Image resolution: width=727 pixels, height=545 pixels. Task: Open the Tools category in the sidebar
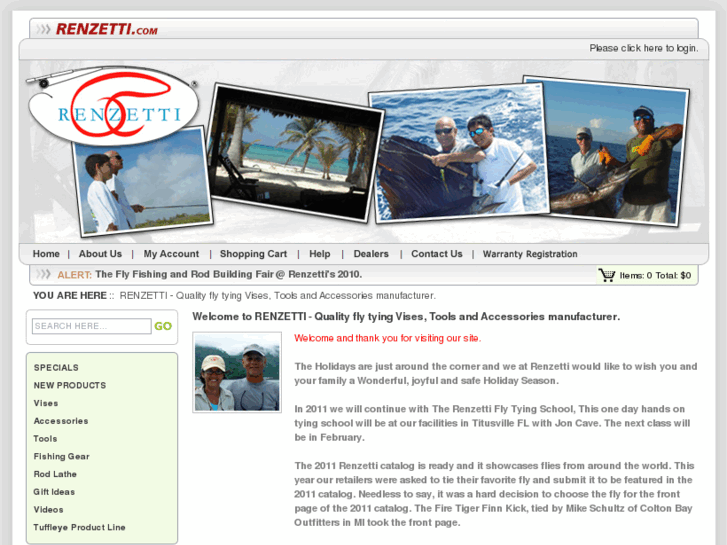[45, 438]
